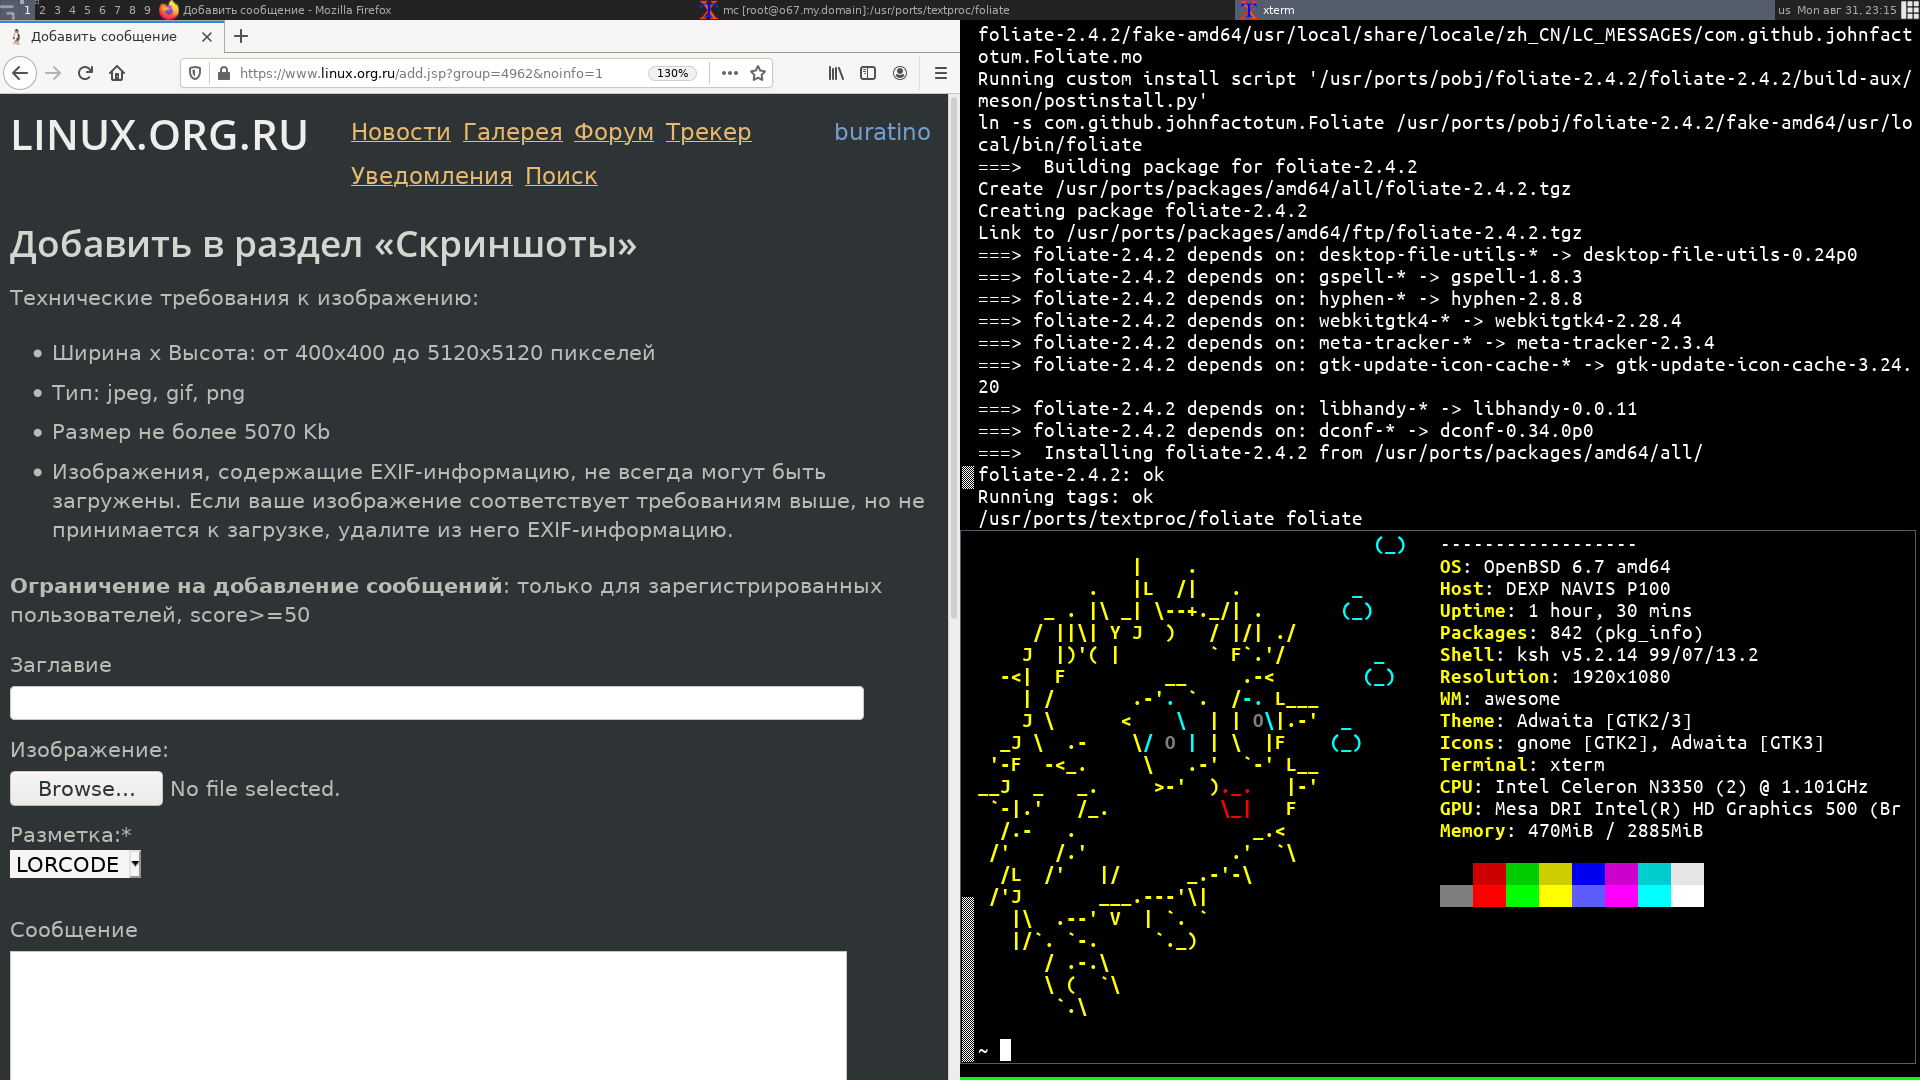Click the date and time clock

point(1846,10)
